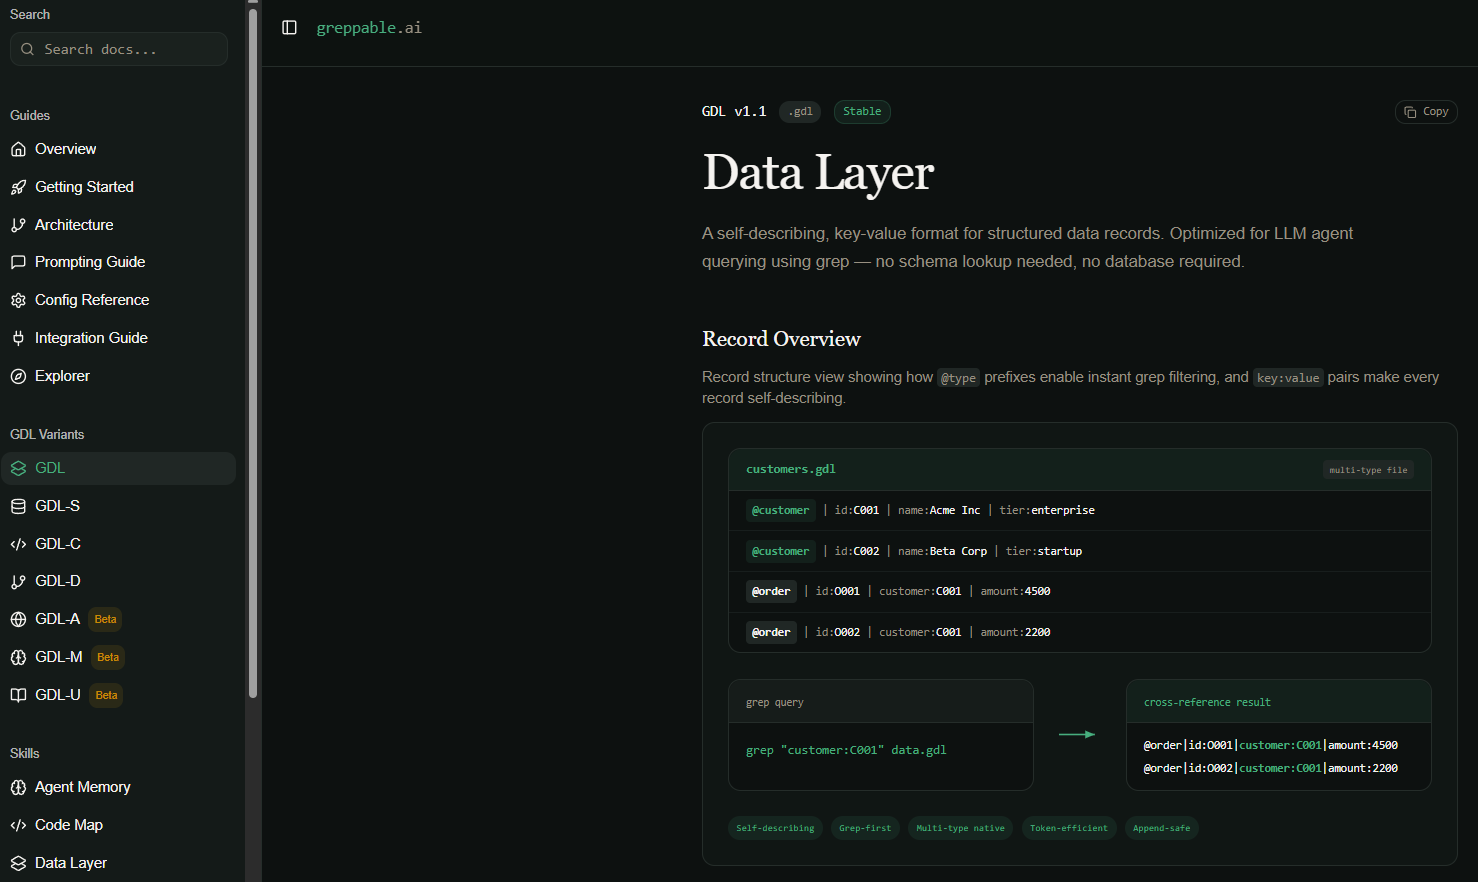1478x882 pixels.
Task: Open Code Map skill
Action: [119, 825]
